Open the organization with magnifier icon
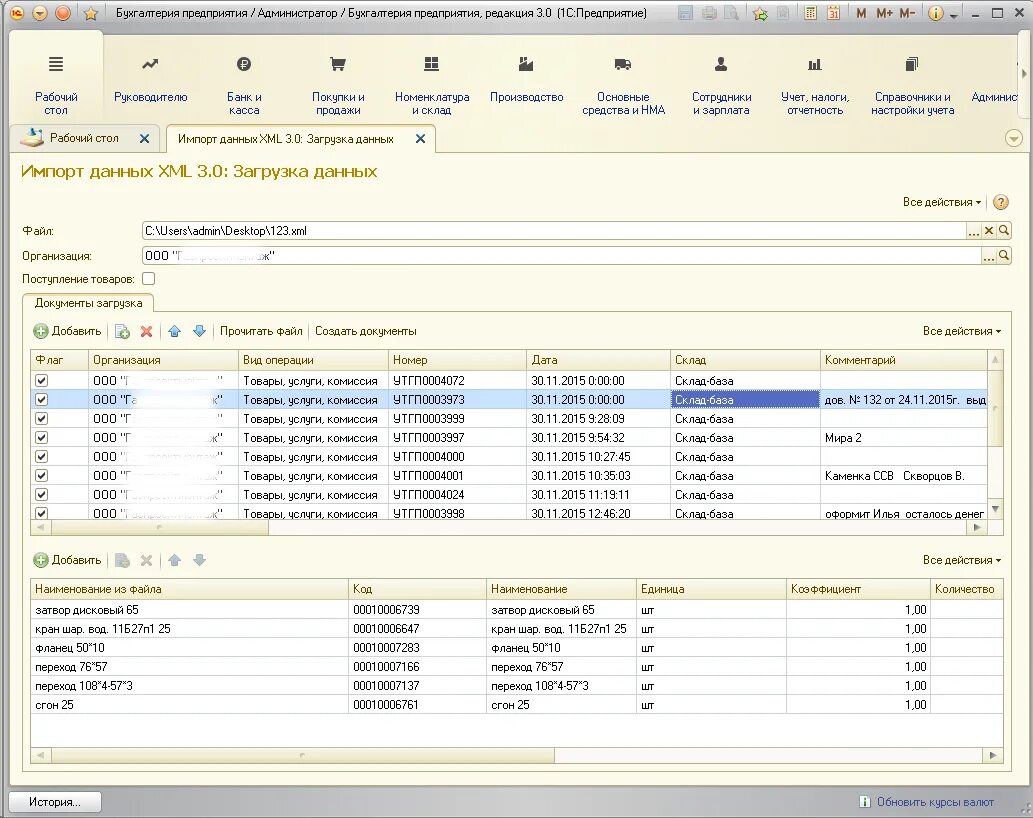 [x=1003, y=256]
